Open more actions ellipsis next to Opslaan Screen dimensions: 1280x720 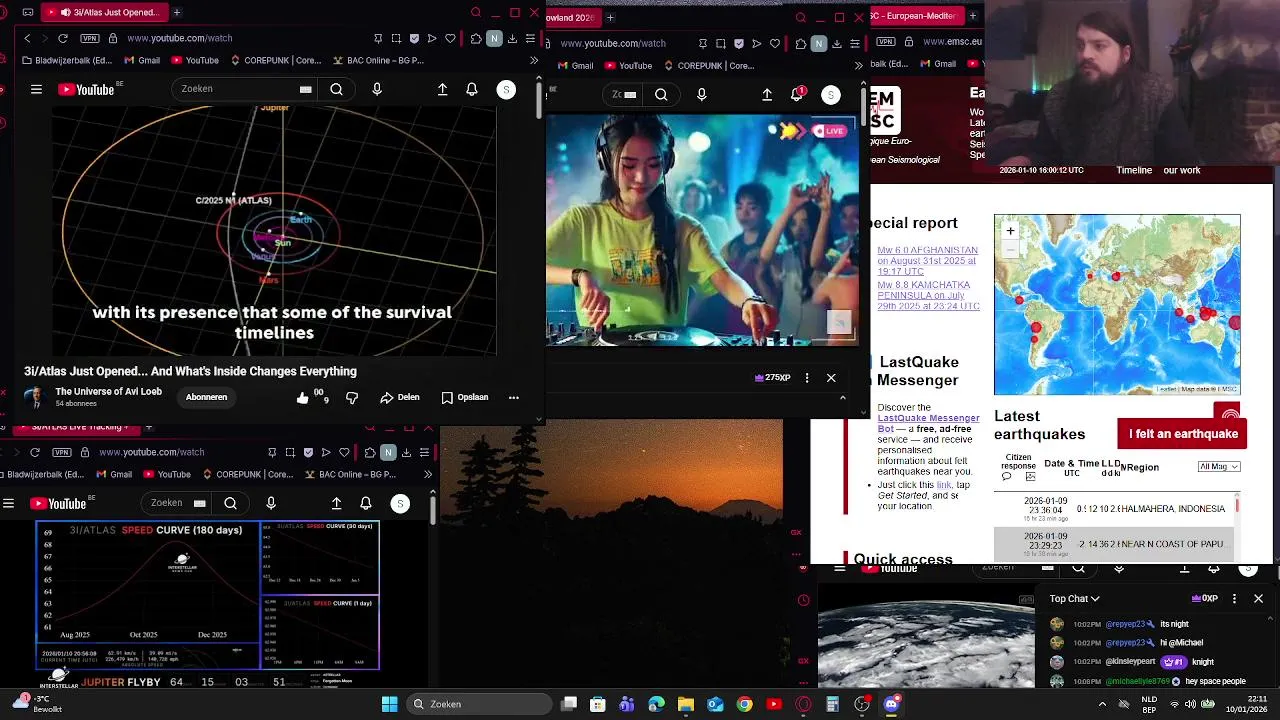click(514, 397)
